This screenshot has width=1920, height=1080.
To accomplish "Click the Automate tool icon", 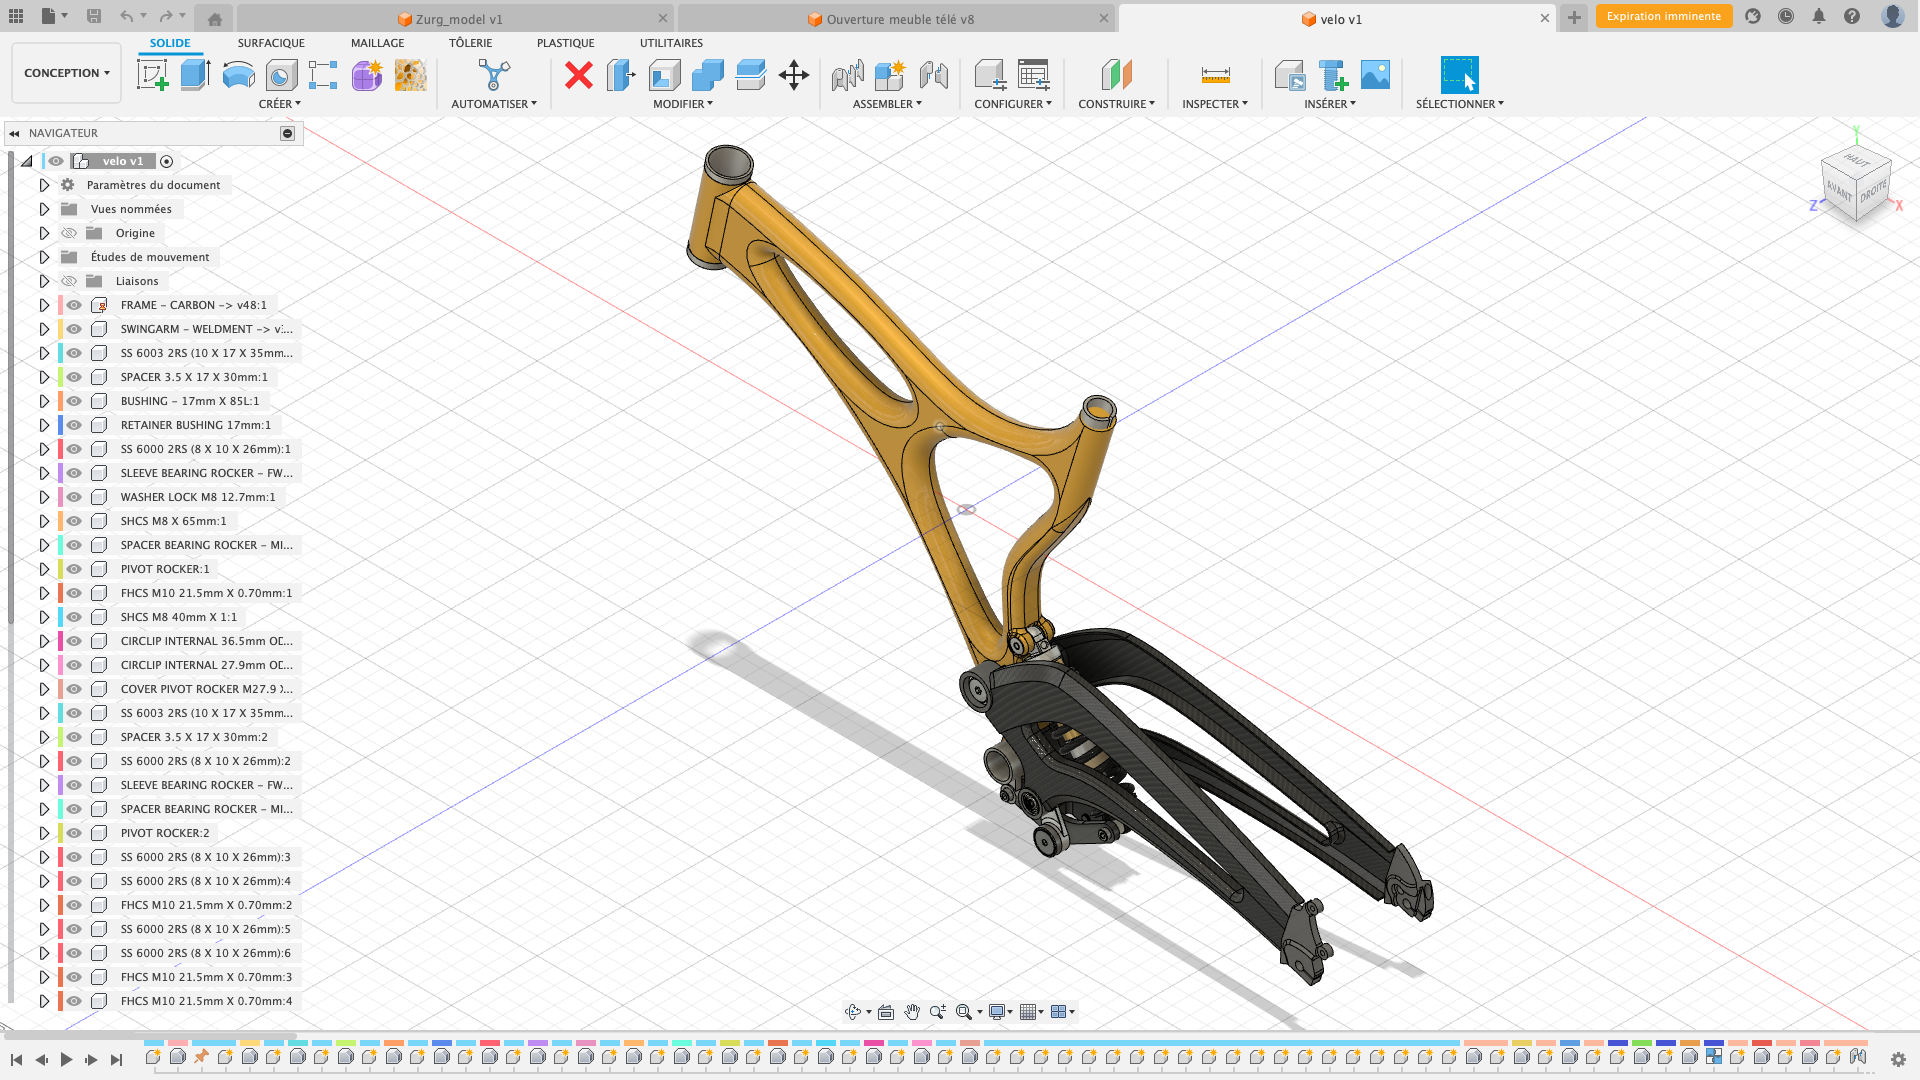I will click(x=494, y=75).
